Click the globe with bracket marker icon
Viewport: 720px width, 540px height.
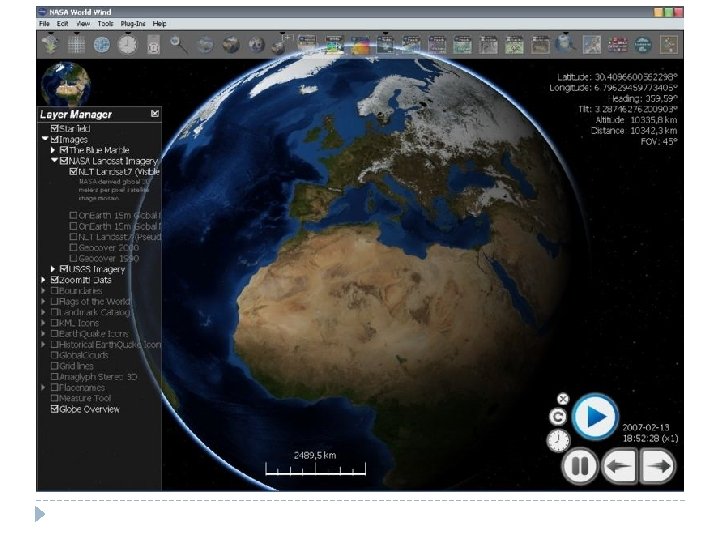[x=281, y=45]
